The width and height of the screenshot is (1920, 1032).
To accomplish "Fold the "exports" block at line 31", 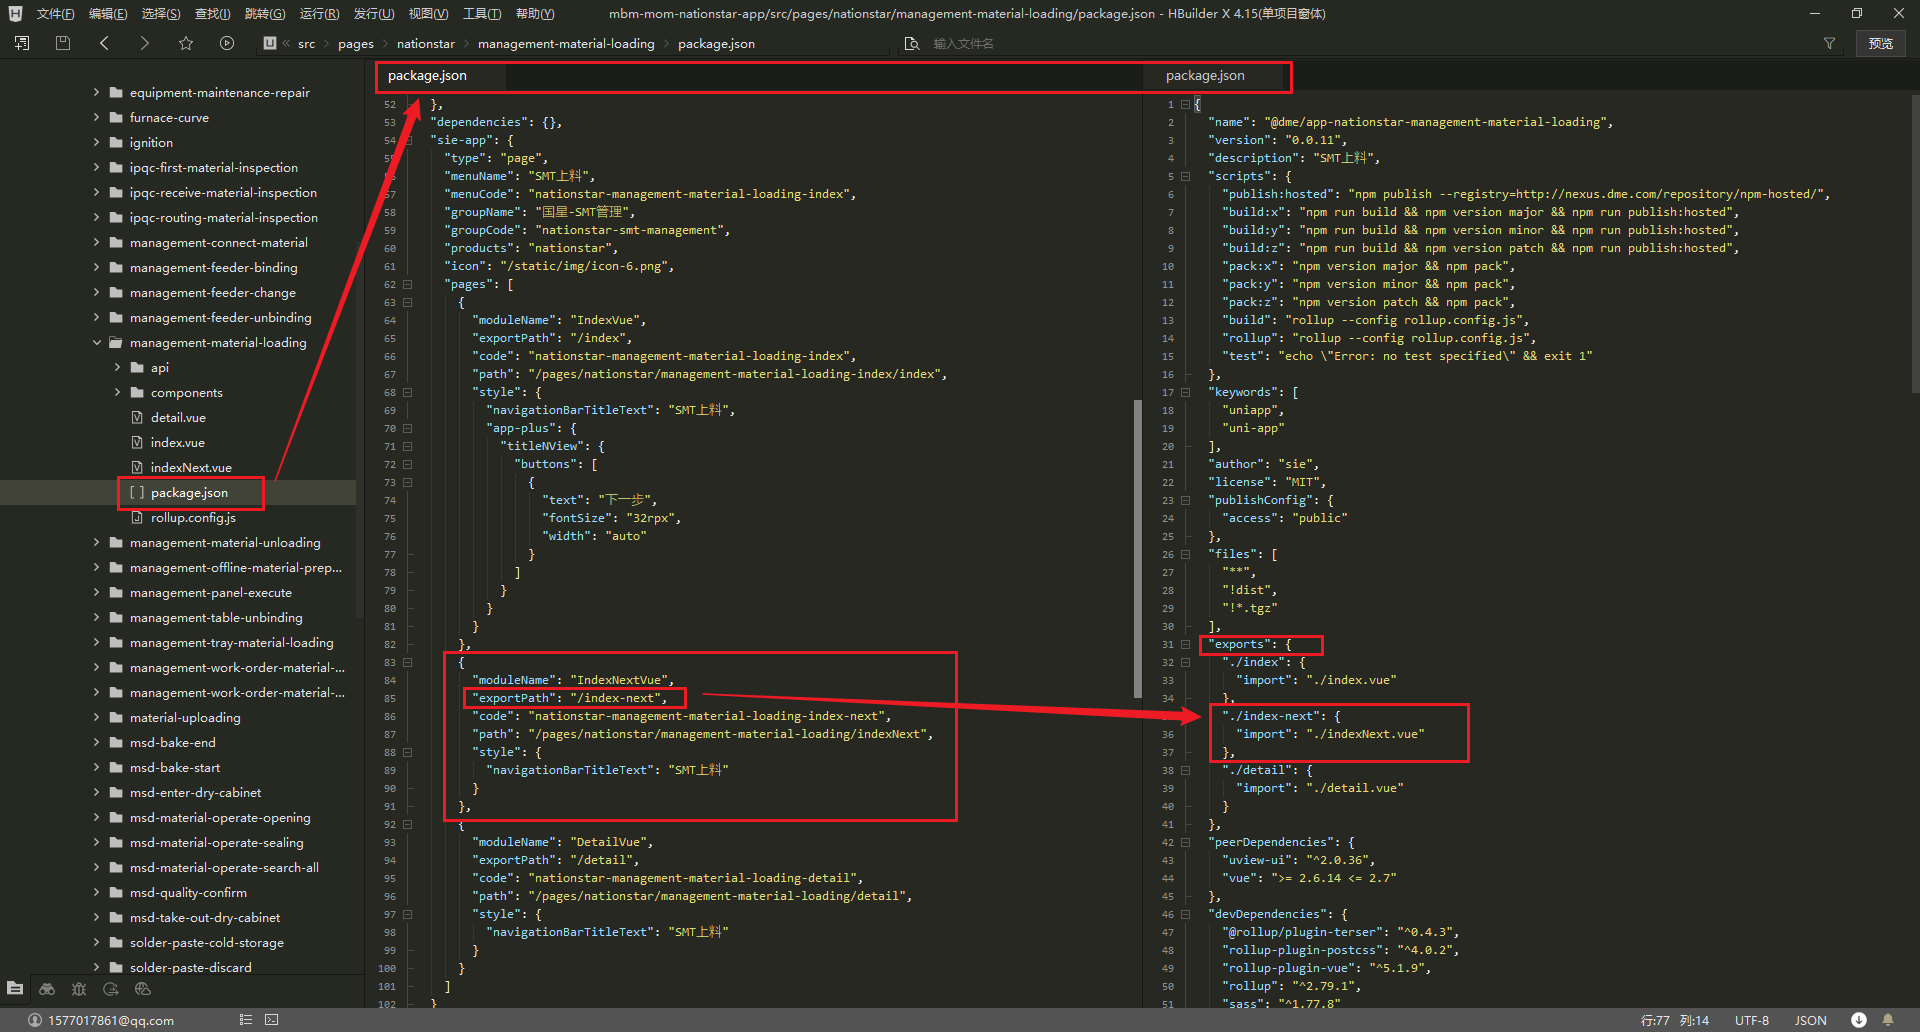I will click(x=1185, y=644).
